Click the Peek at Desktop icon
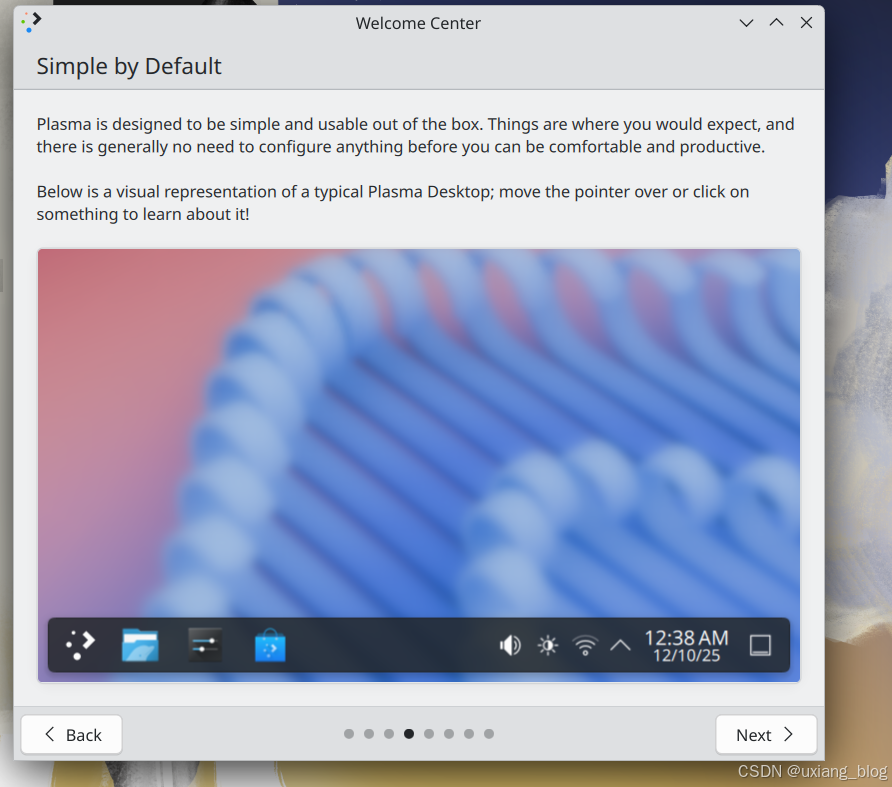Image resolution: width=892 pixels, height=787 pixels. pos(760,645)
